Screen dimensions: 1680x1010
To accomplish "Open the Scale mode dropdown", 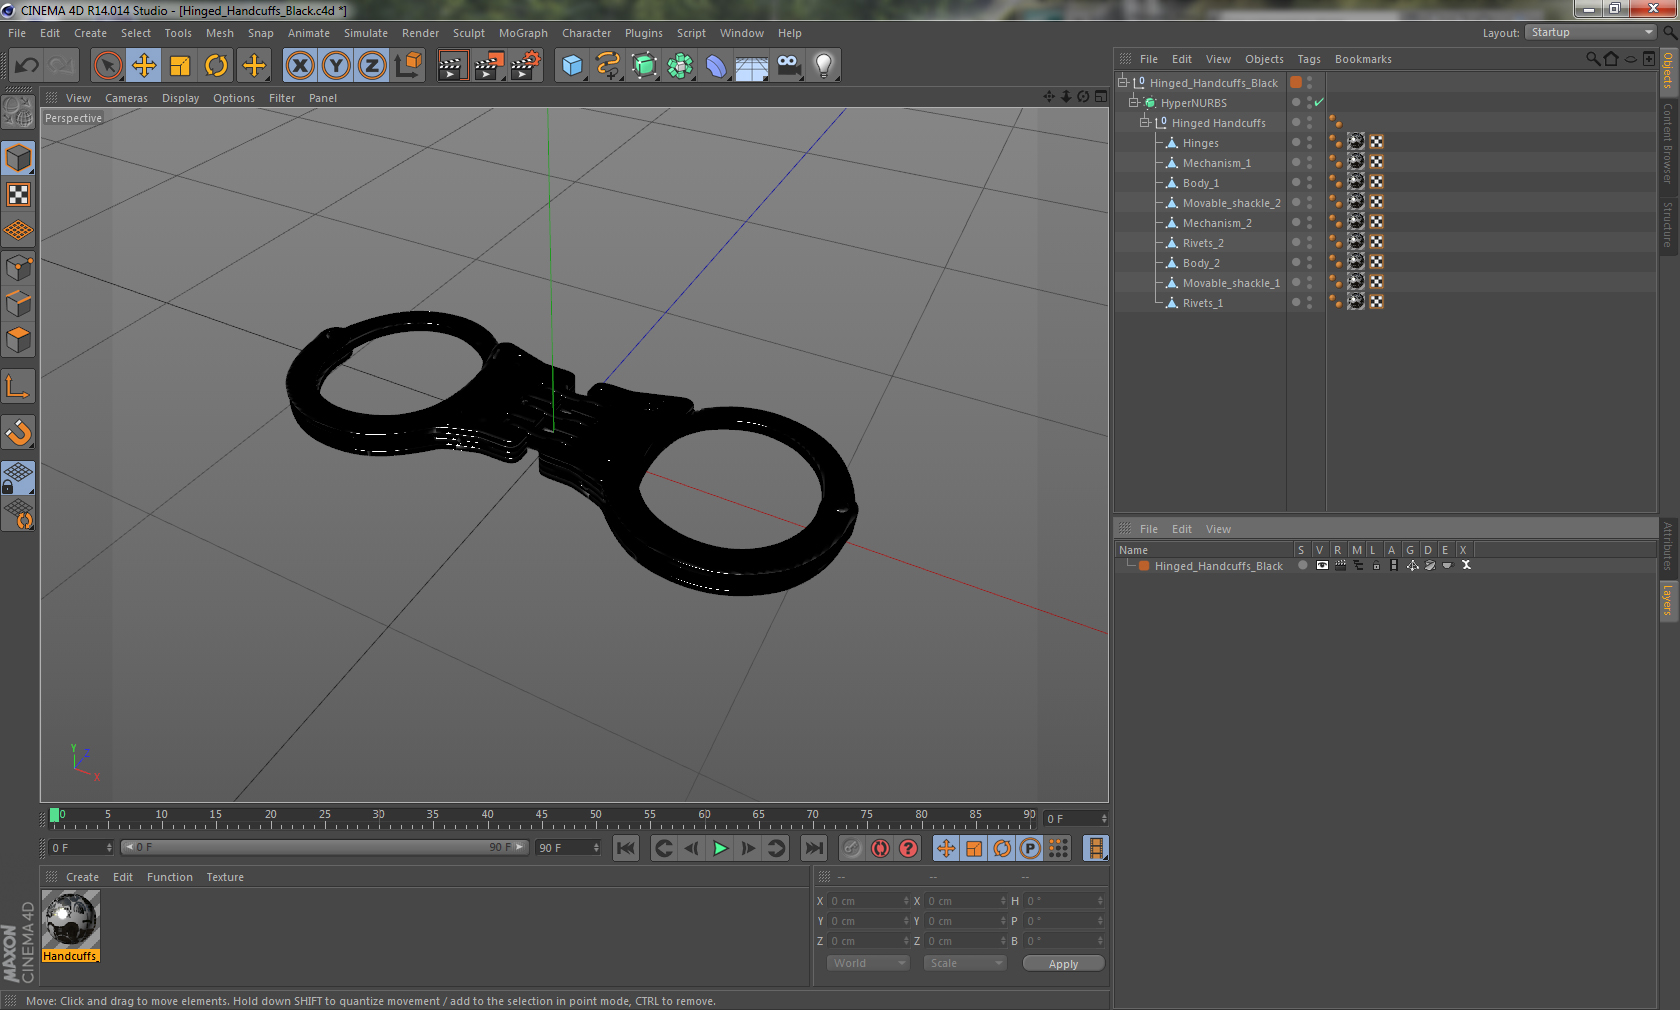I will tap(965, 963).
